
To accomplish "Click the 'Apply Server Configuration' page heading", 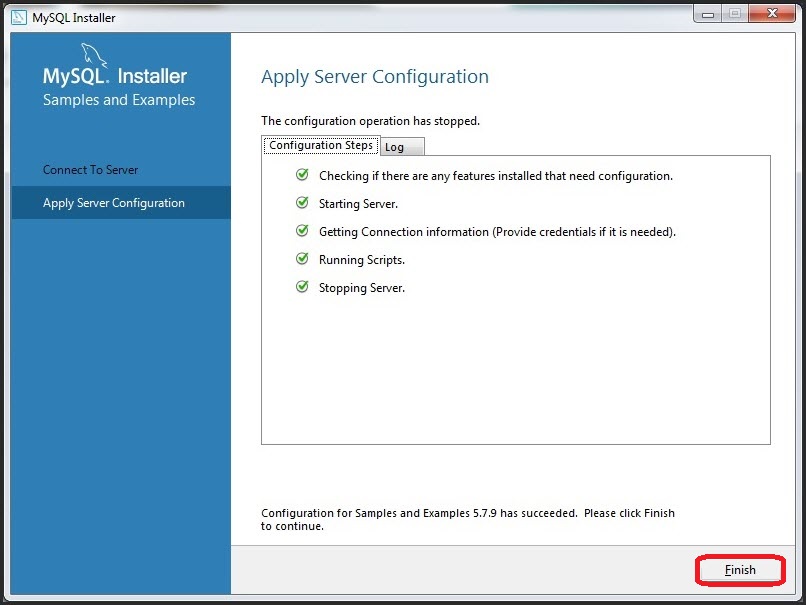I will 375,77.
